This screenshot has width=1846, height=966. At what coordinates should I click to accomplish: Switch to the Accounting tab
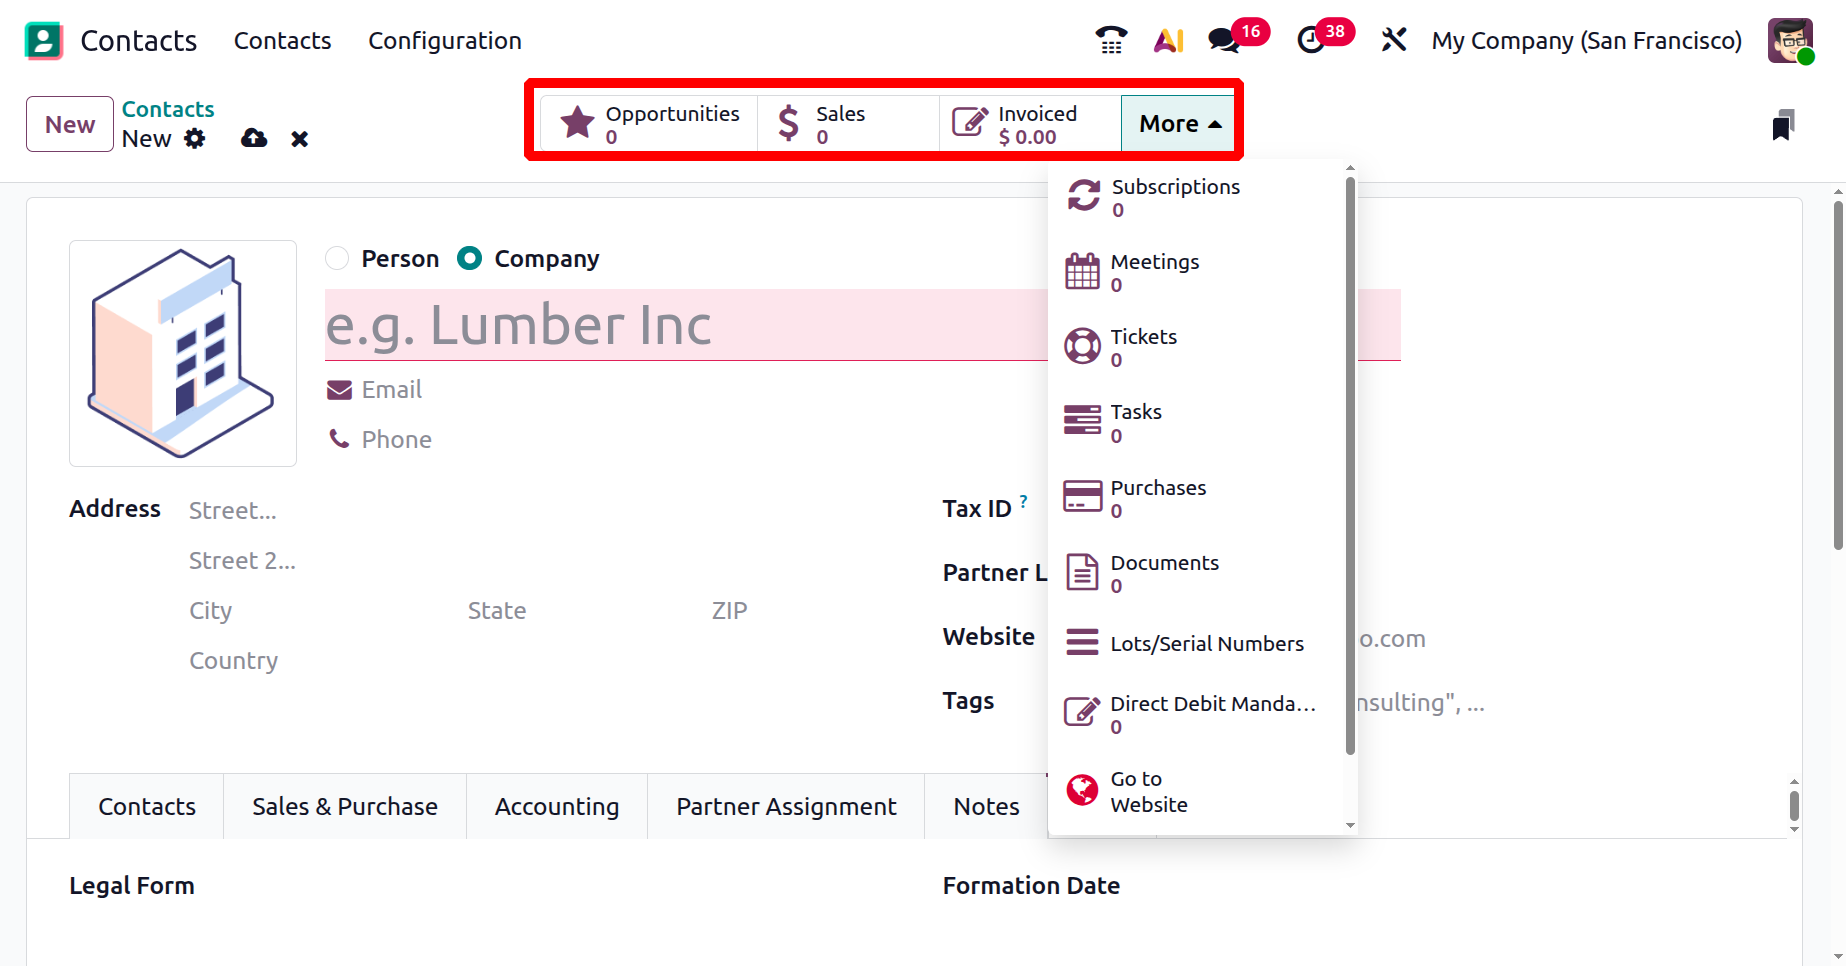point(557,806)
